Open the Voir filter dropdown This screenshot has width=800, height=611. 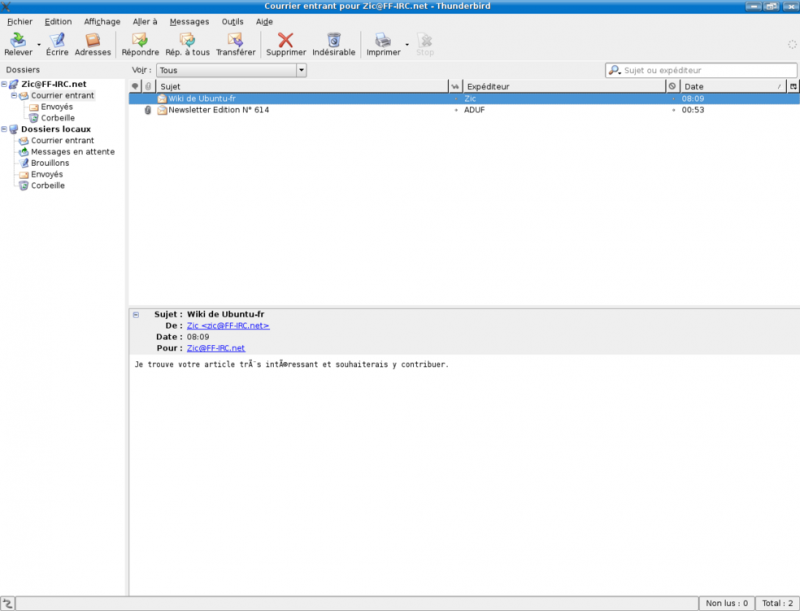tap(231, 71)
